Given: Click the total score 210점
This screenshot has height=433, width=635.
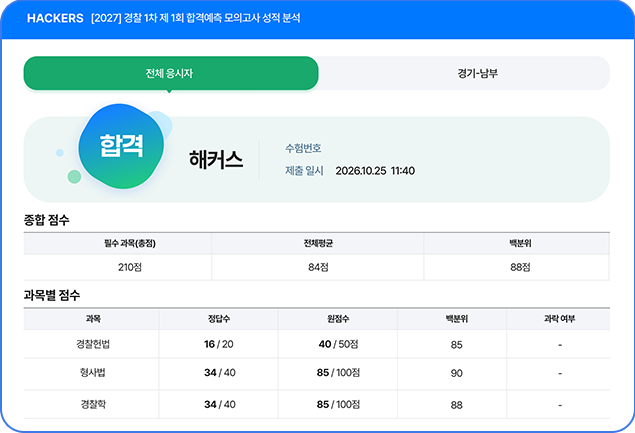Looking at the screenshot, I should click(x=130, y=267).
